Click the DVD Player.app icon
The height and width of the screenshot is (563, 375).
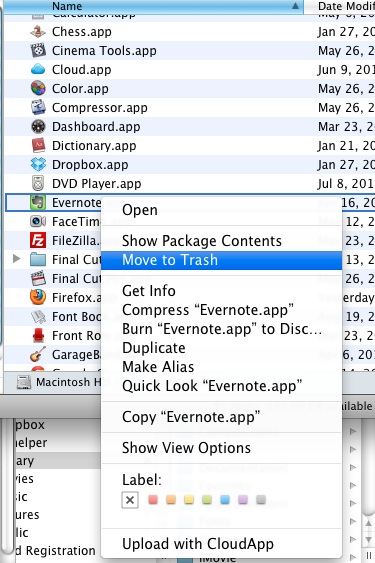[38, 183]
